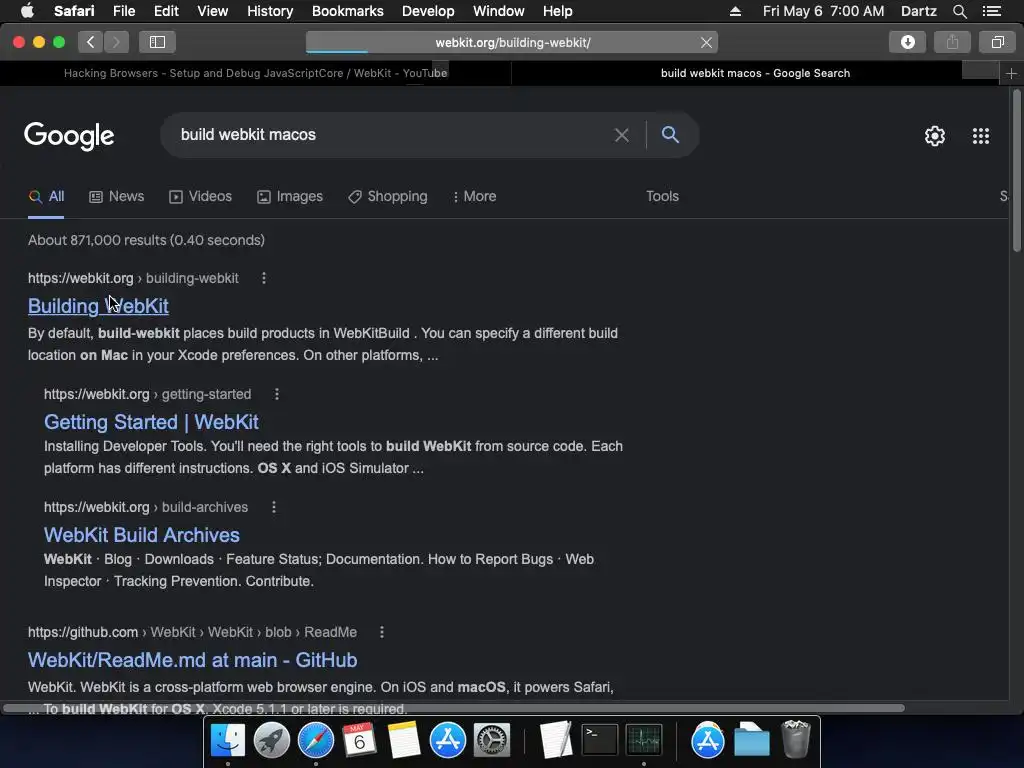Click the horizontal page scrollbar
This screenshot has width=1024, height=768.
[x=454, y=708]
